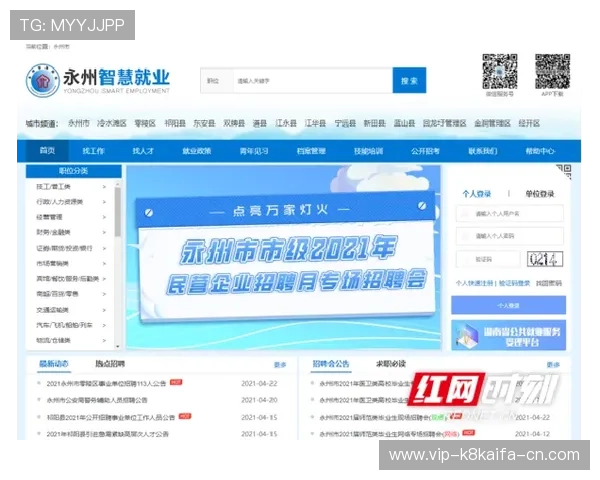
Task: Click the 0214 captcha image to refresh
Action: tap(545, 259)
